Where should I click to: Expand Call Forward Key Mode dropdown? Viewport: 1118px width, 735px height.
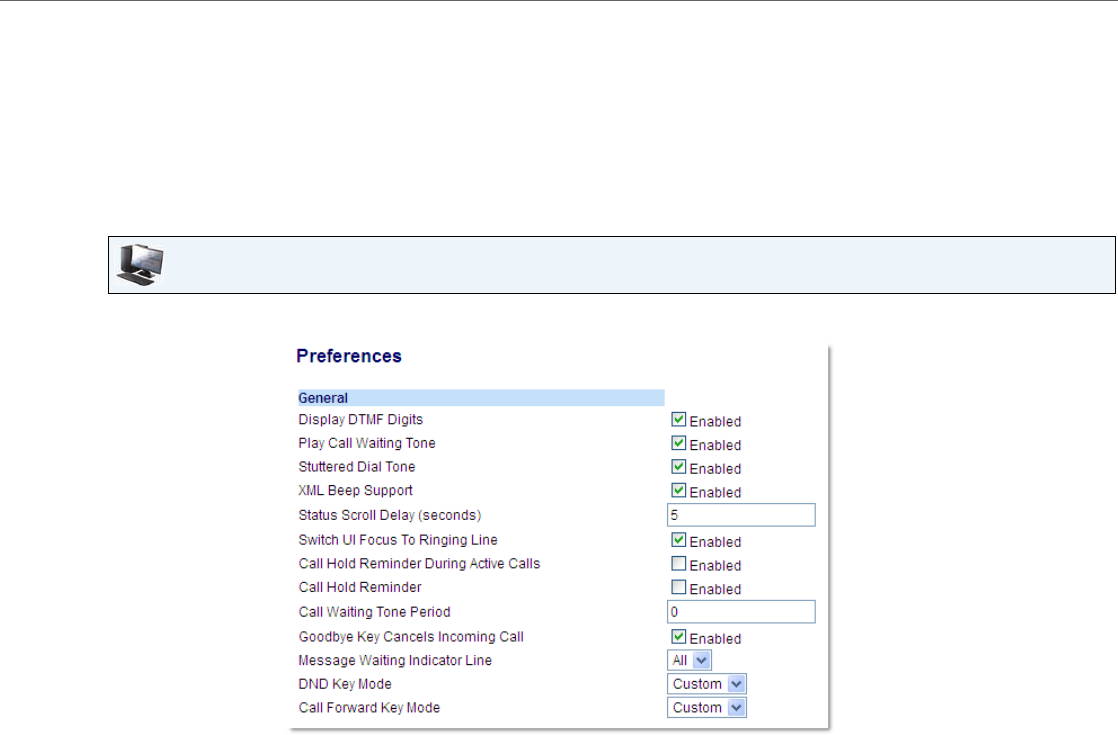(707, 707)
